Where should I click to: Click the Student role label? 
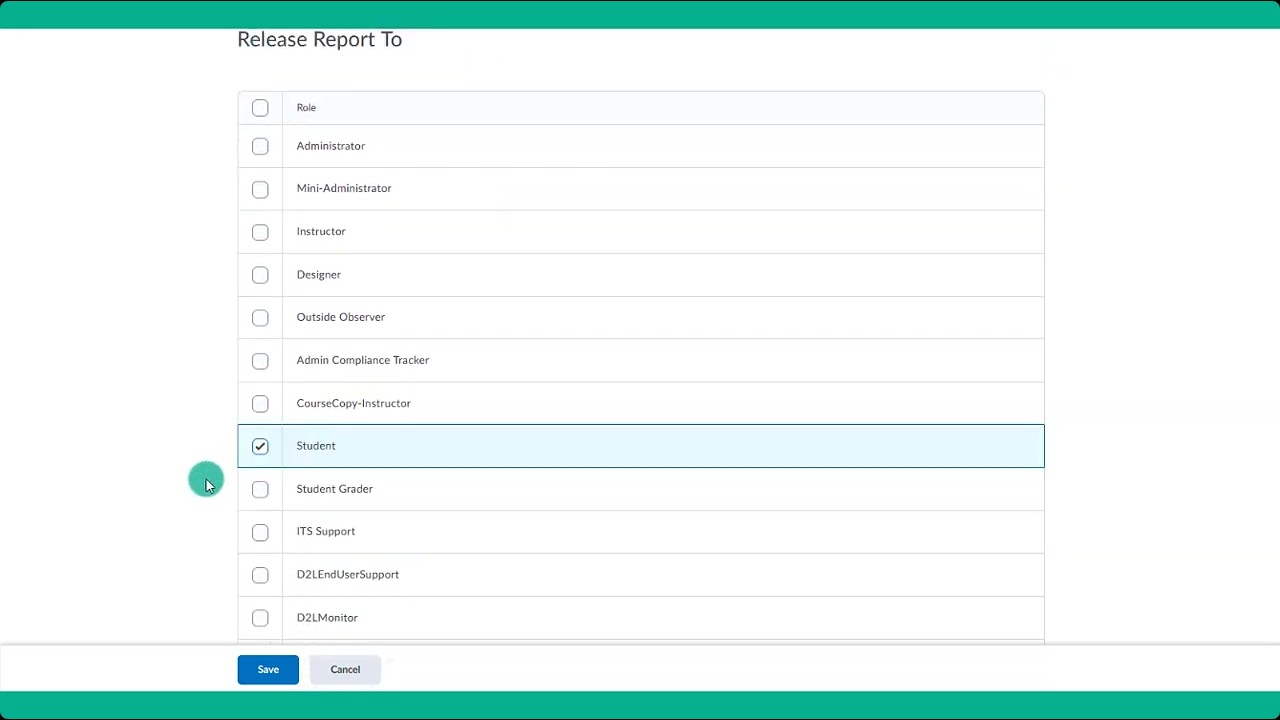[x=316, y=446]
